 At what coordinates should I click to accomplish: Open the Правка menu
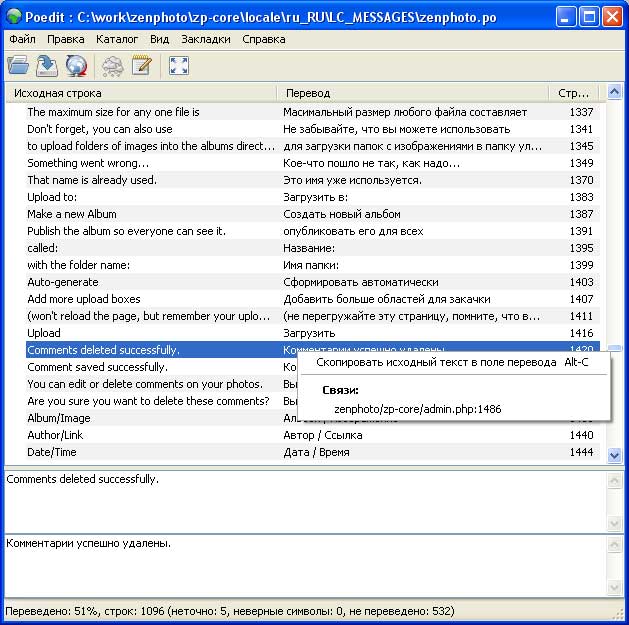(x=66, y=39)
